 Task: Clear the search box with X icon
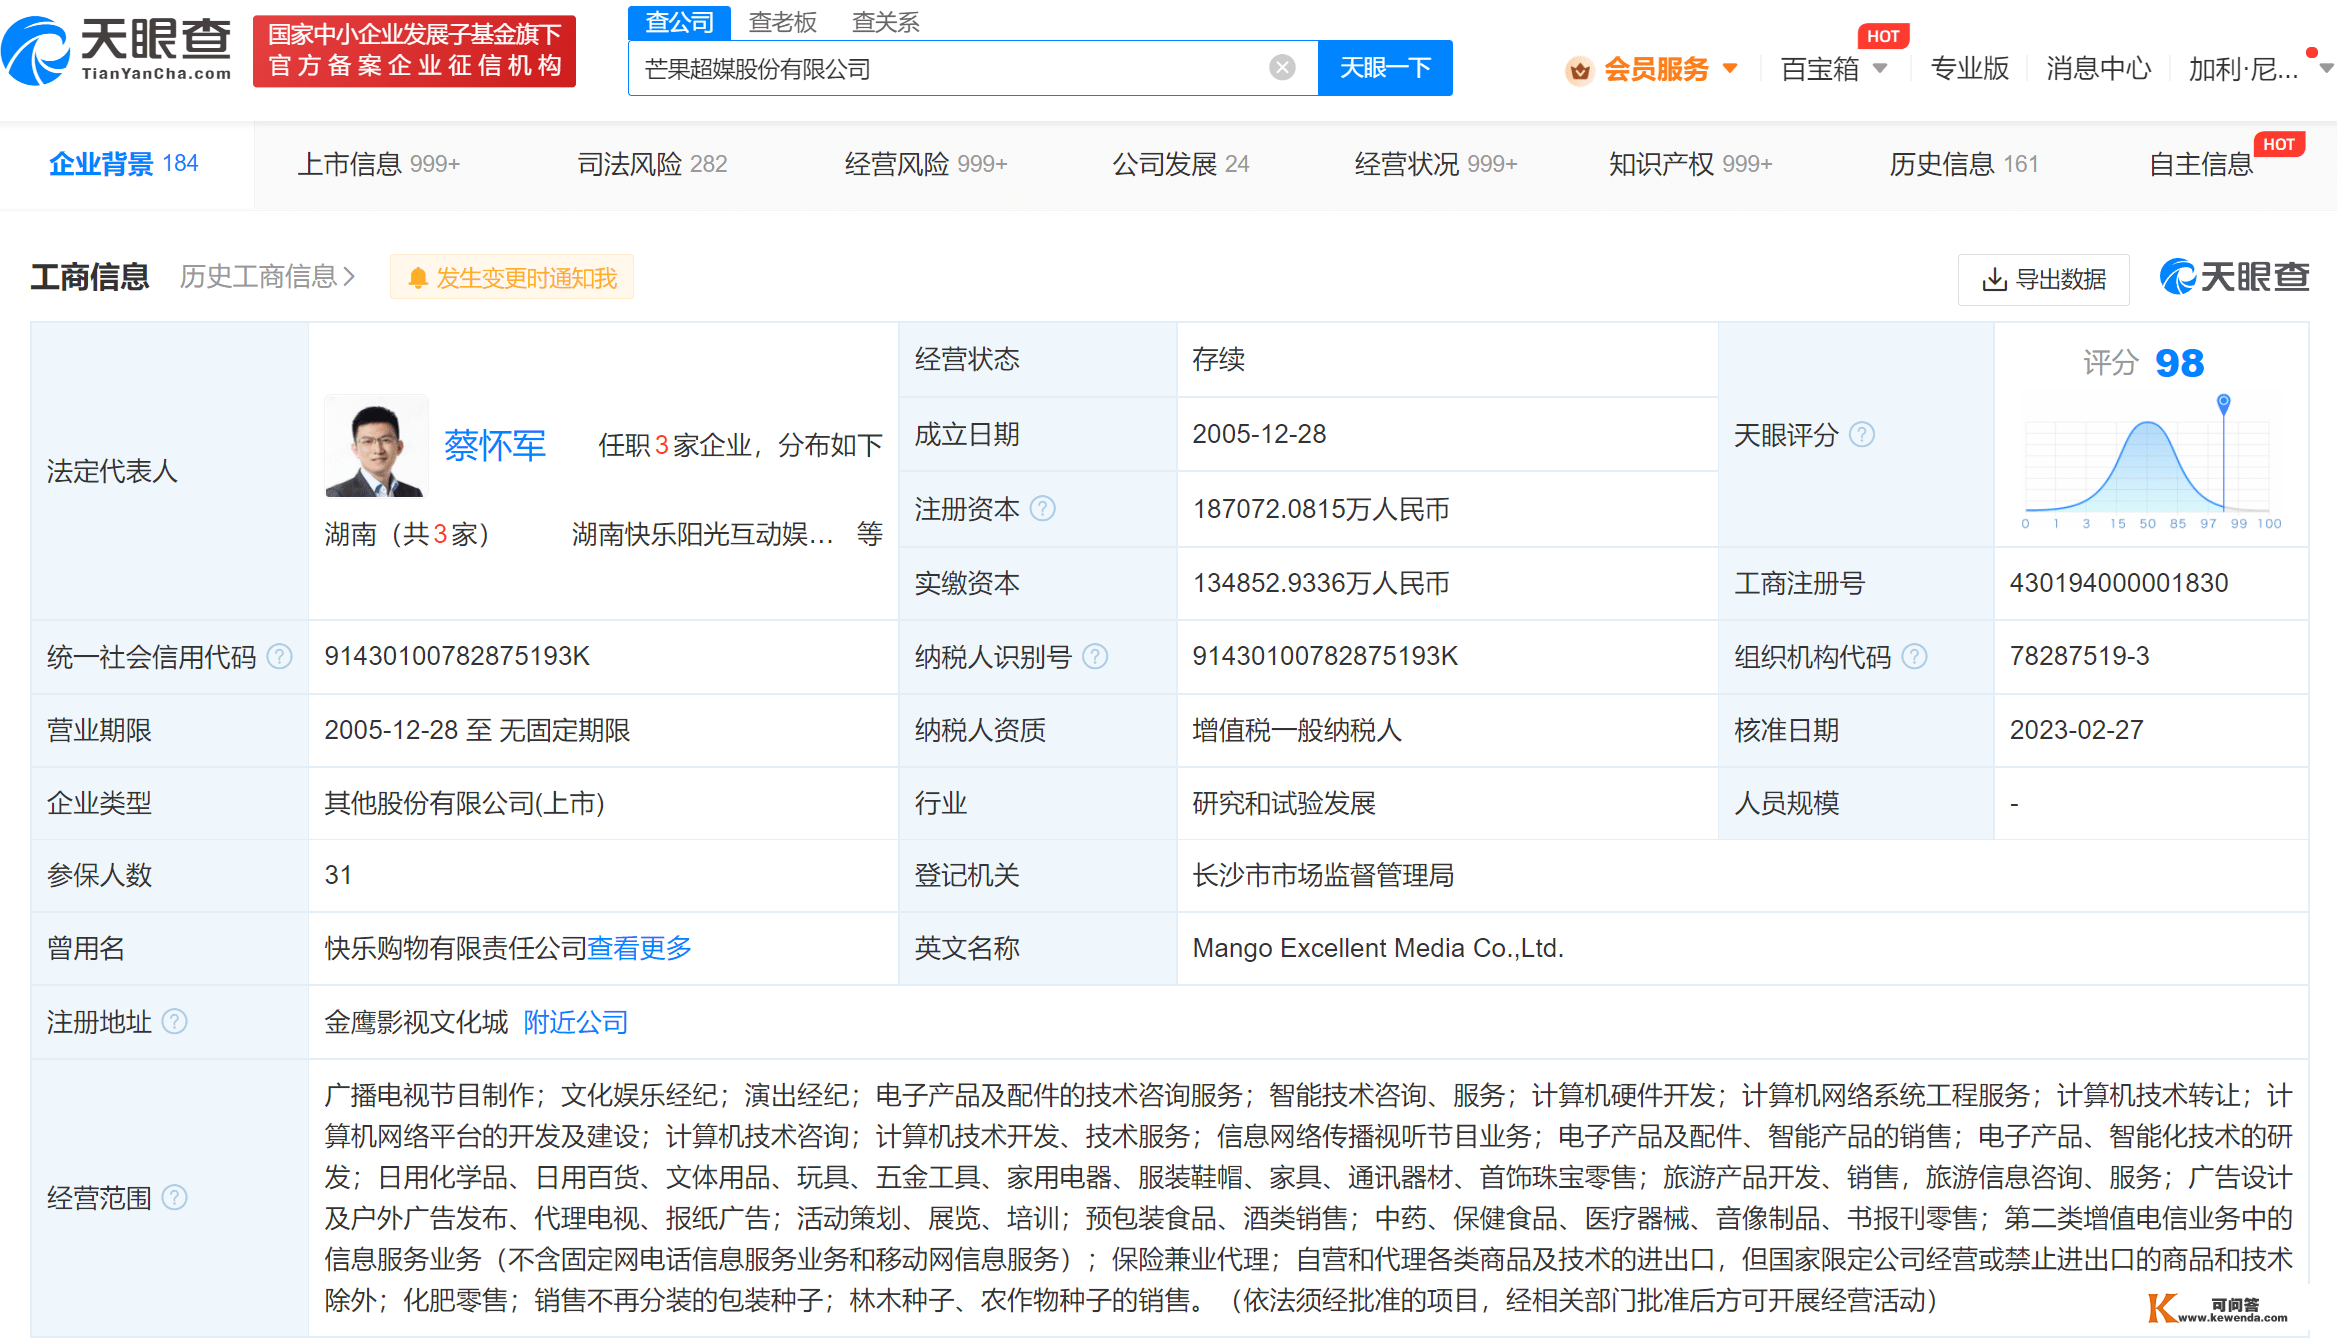(1282, 68)
